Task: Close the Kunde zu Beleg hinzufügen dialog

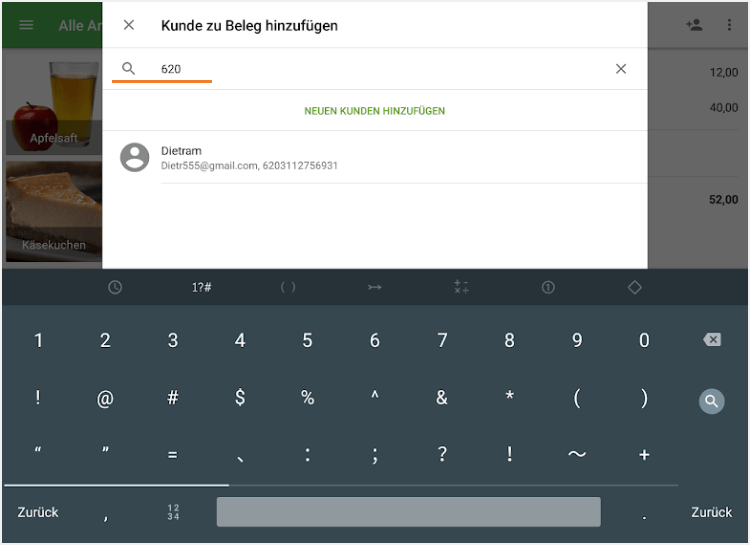Action: pos(129,25)
